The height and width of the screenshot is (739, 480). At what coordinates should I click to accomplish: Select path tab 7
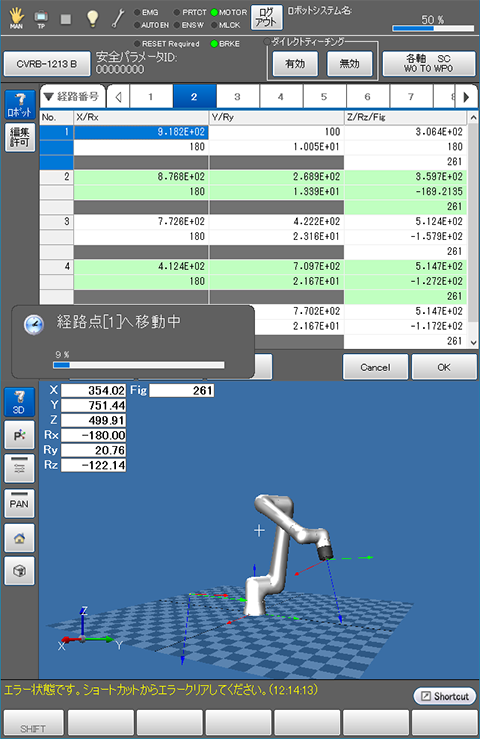point(411,97)
